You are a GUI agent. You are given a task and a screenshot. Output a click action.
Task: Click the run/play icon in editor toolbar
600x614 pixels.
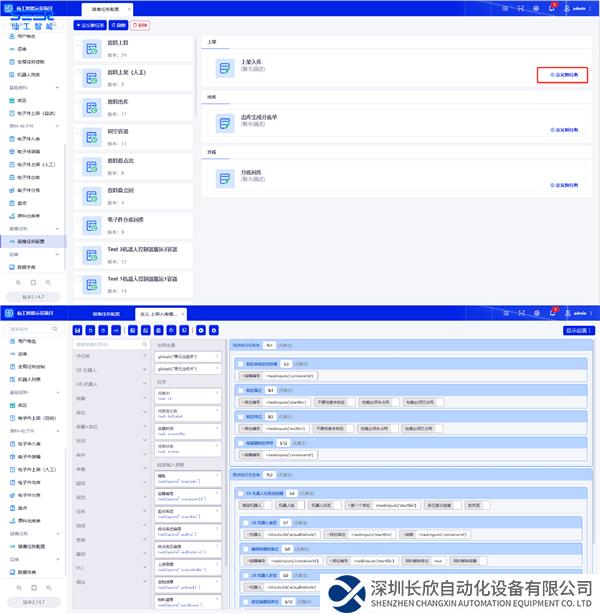[x=201, y=329]
